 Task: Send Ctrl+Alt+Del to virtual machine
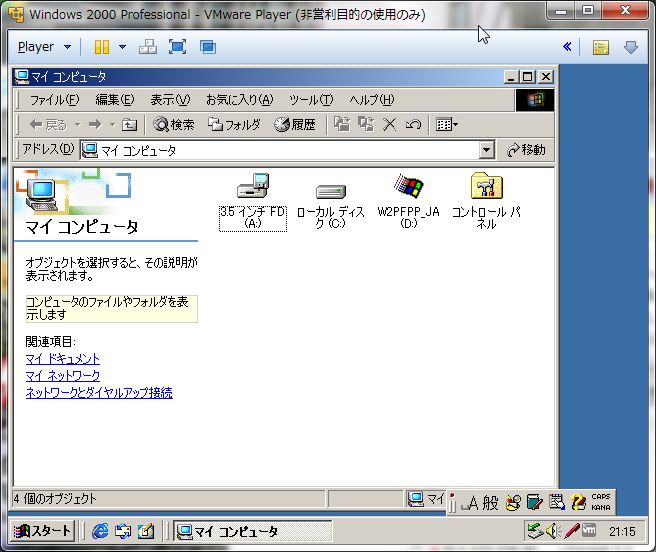[148, 47]
